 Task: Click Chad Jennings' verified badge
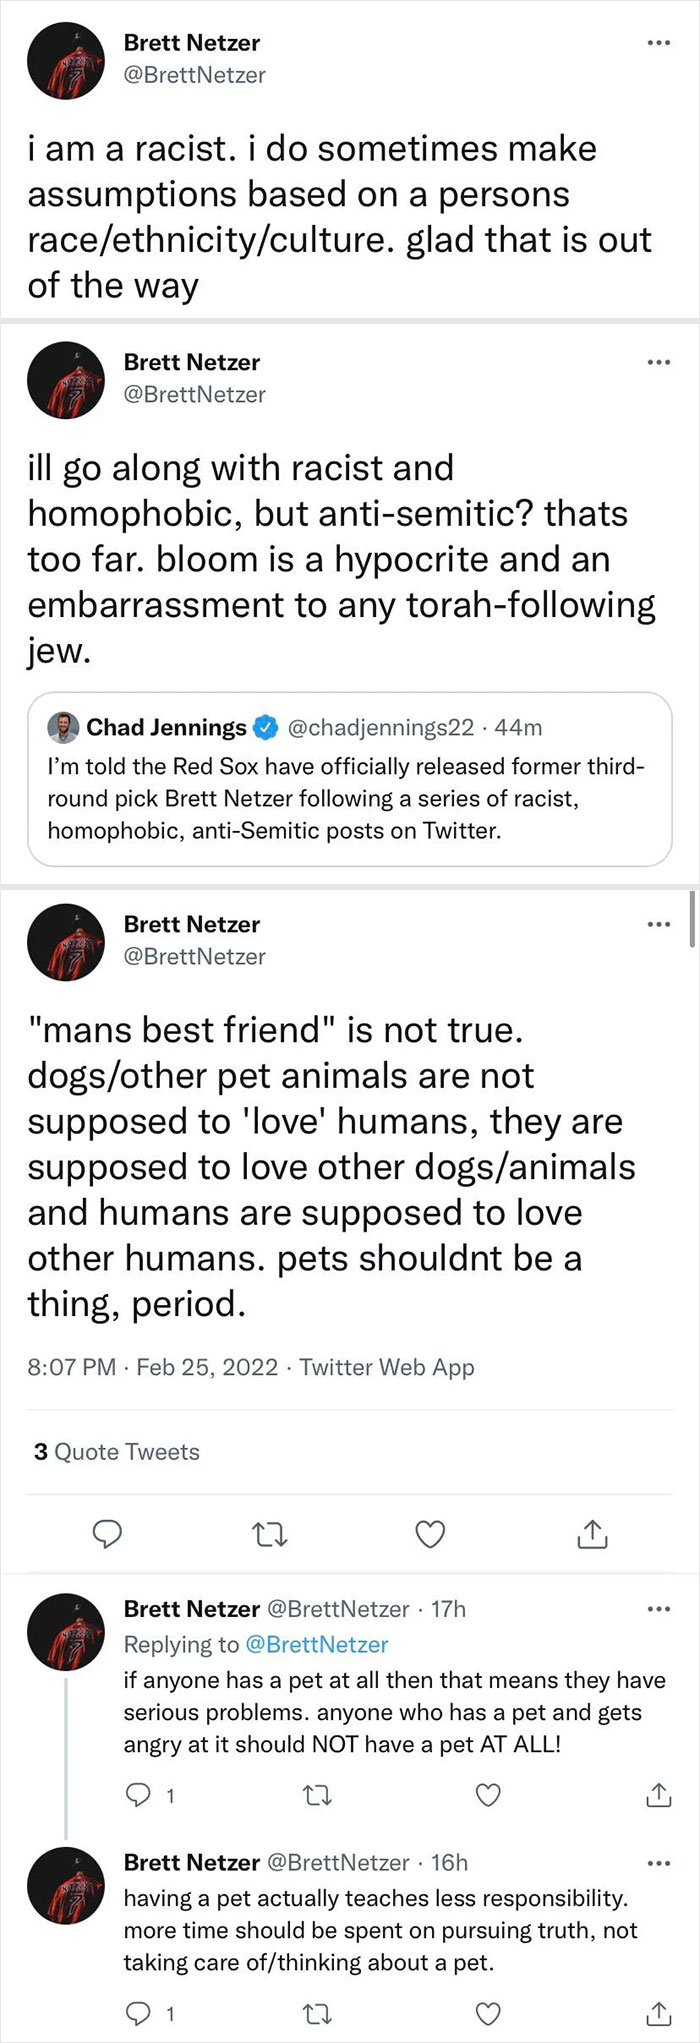(267, 728)
